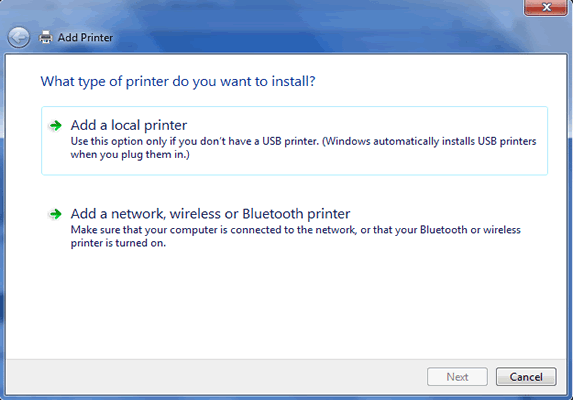Click the What type of printer question heading
The height and width of the screenshot is (400, 573).
pyautogui.click(x=178, y=81)
